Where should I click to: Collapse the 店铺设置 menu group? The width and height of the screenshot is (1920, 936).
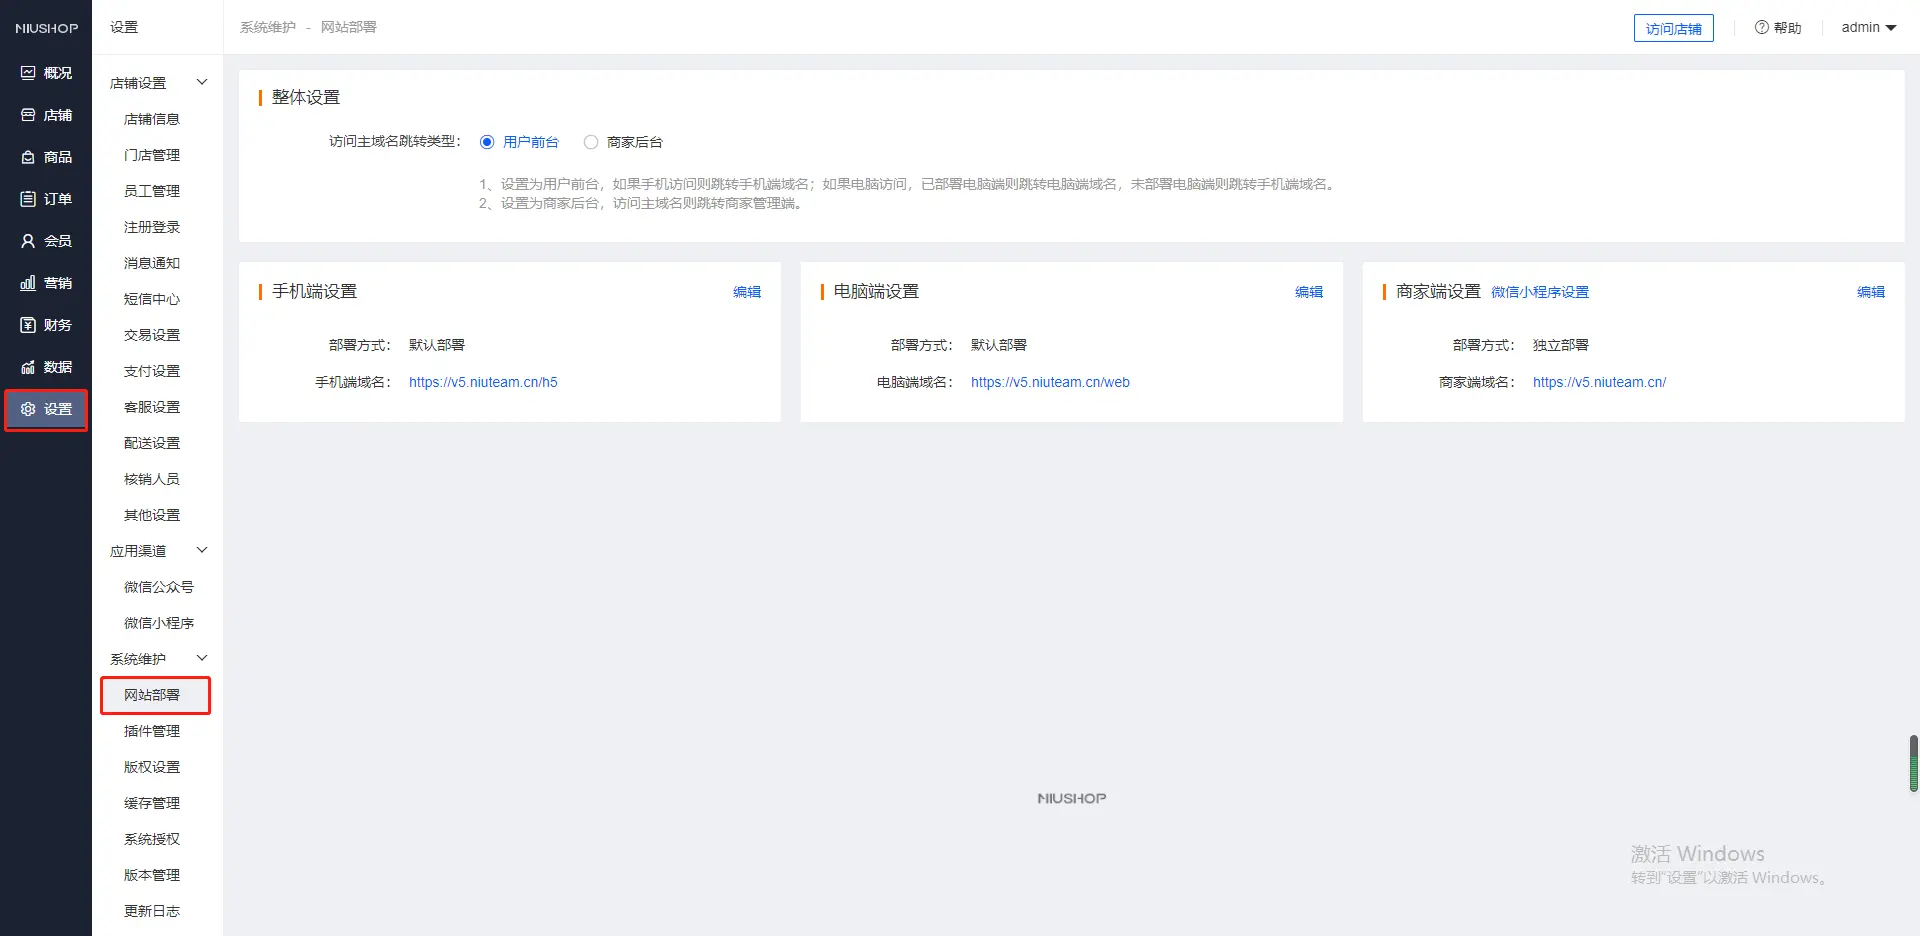(x=202, y=82)
